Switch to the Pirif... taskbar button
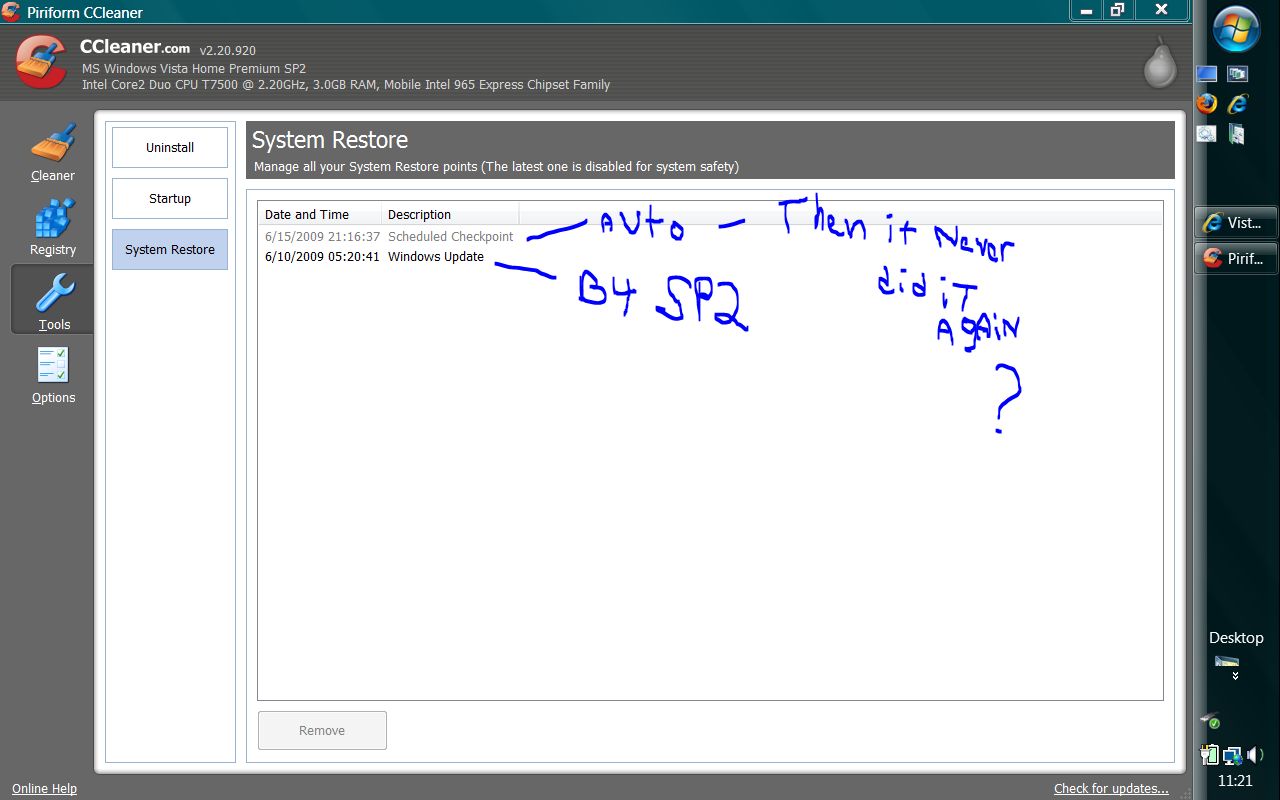Screen dimensions: 1280x800 coord(1236,258)
